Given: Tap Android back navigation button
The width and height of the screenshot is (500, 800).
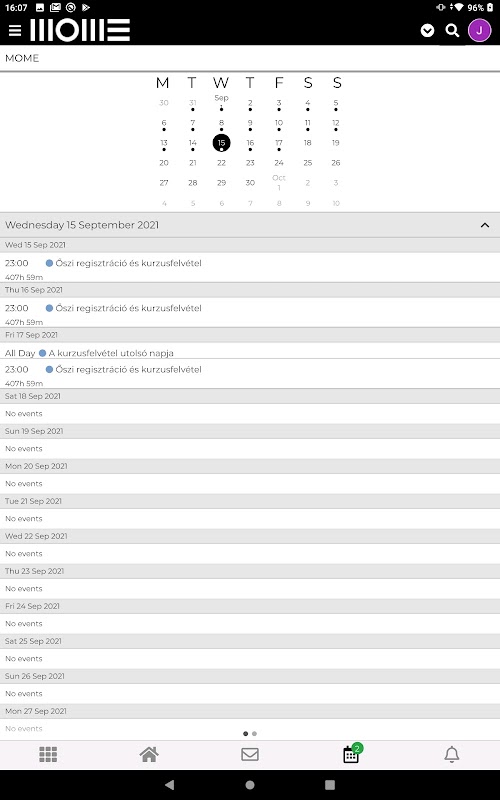Looking at the screenshot, I should pyautogui.click(x=170, y=785).
